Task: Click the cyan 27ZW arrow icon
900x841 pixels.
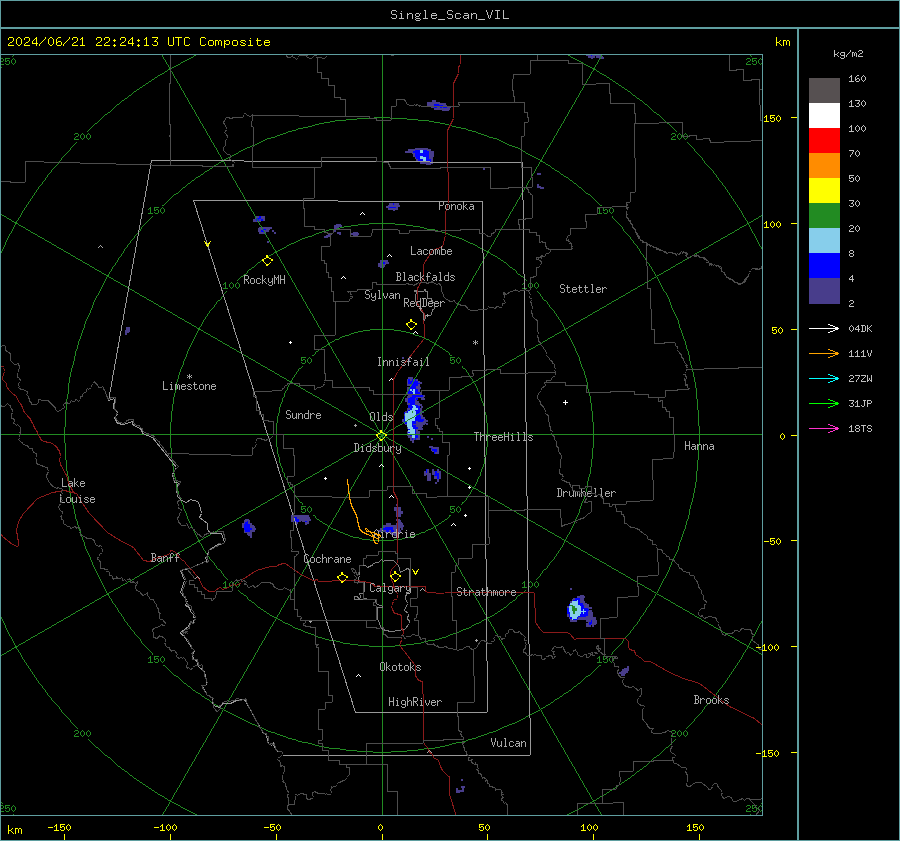Action: coord(824,378)
